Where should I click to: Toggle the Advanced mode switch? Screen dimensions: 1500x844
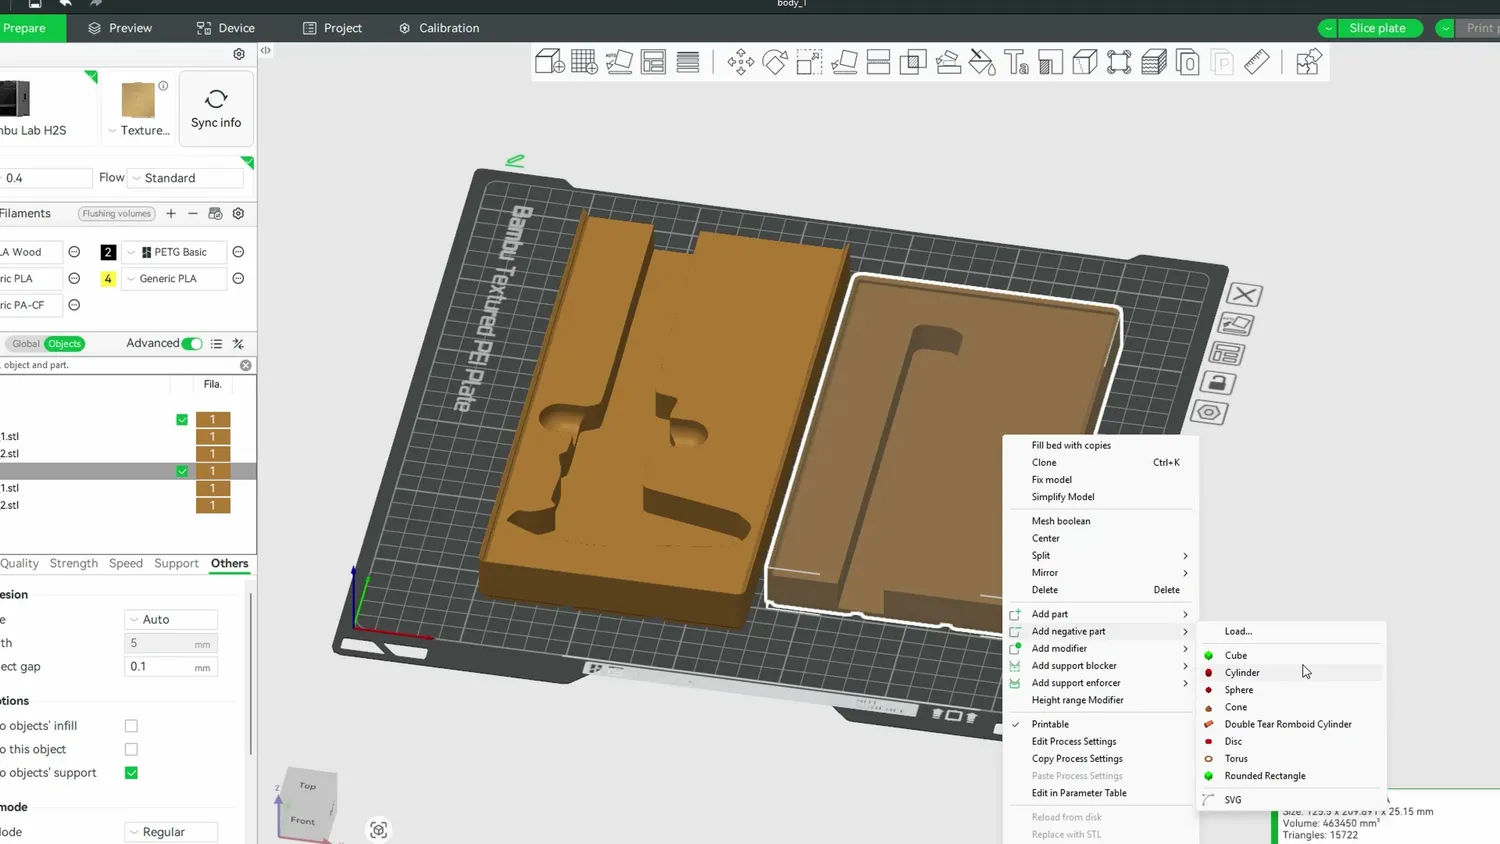(192, 344)
